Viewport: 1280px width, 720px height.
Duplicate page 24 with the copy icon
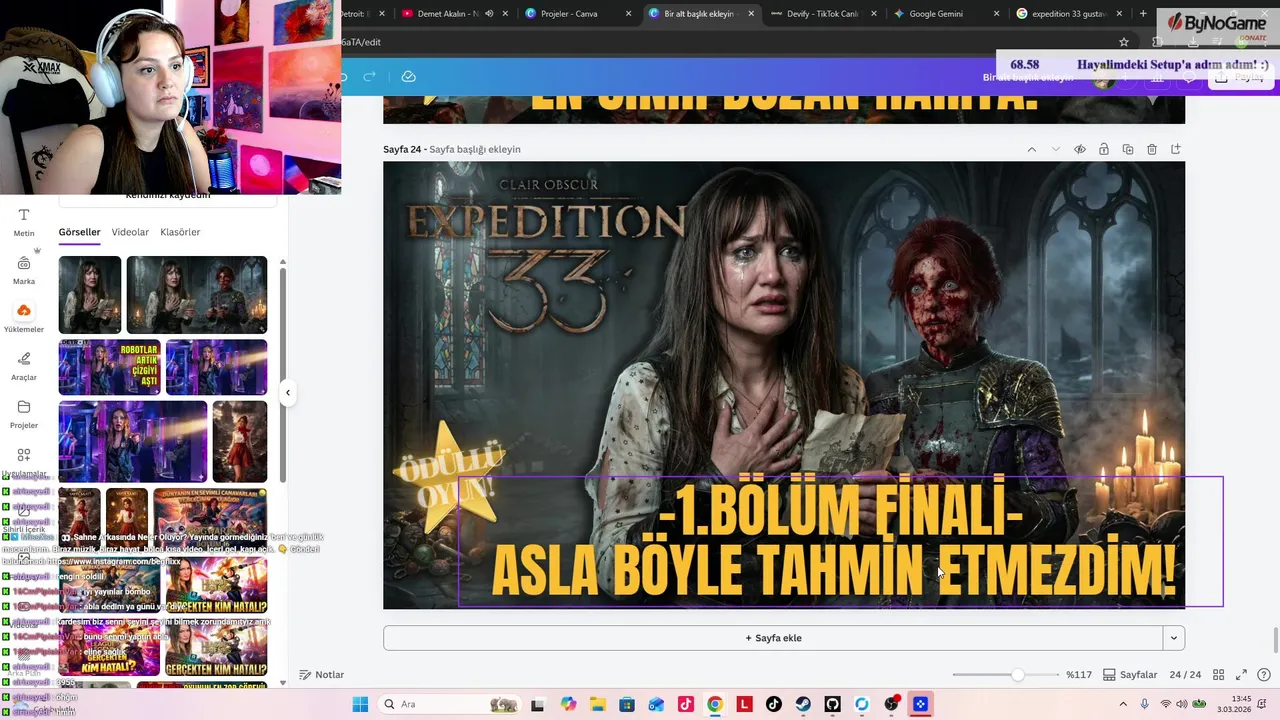coord(1128,149)
